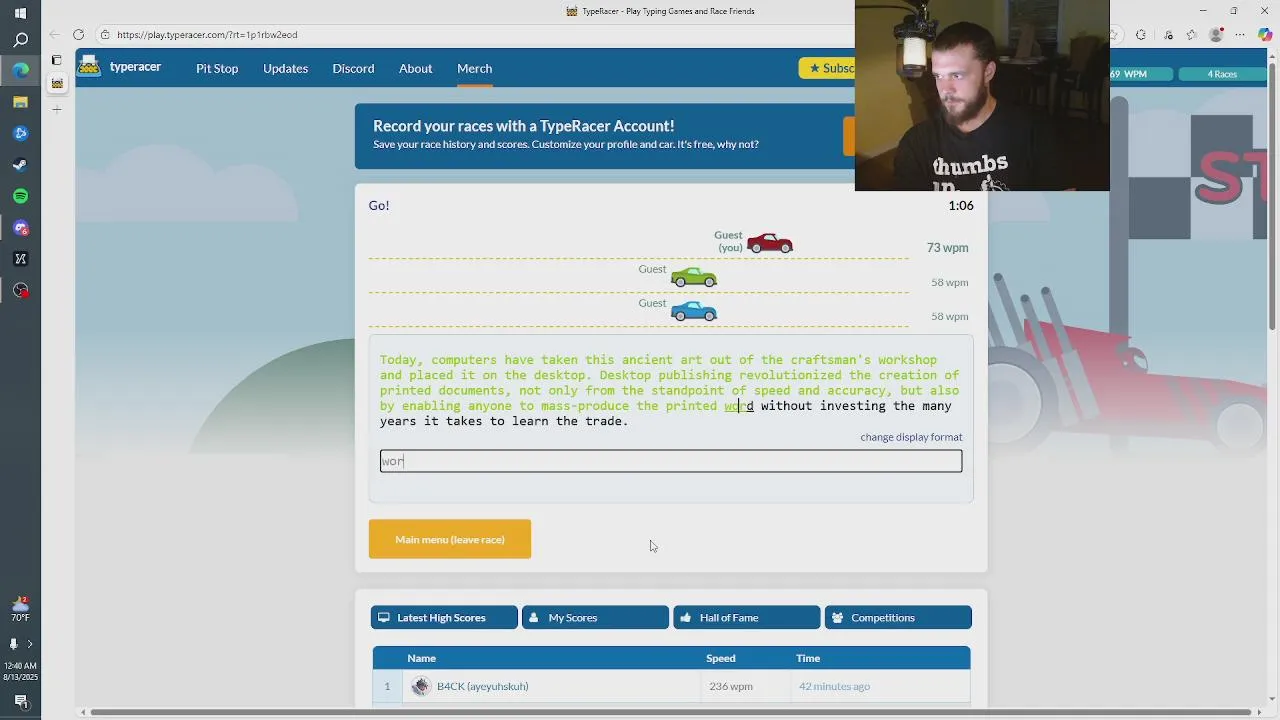Open Discord taskbar icon with notification badge
This screenshot has width=1280, height=720.
point(20,228)
